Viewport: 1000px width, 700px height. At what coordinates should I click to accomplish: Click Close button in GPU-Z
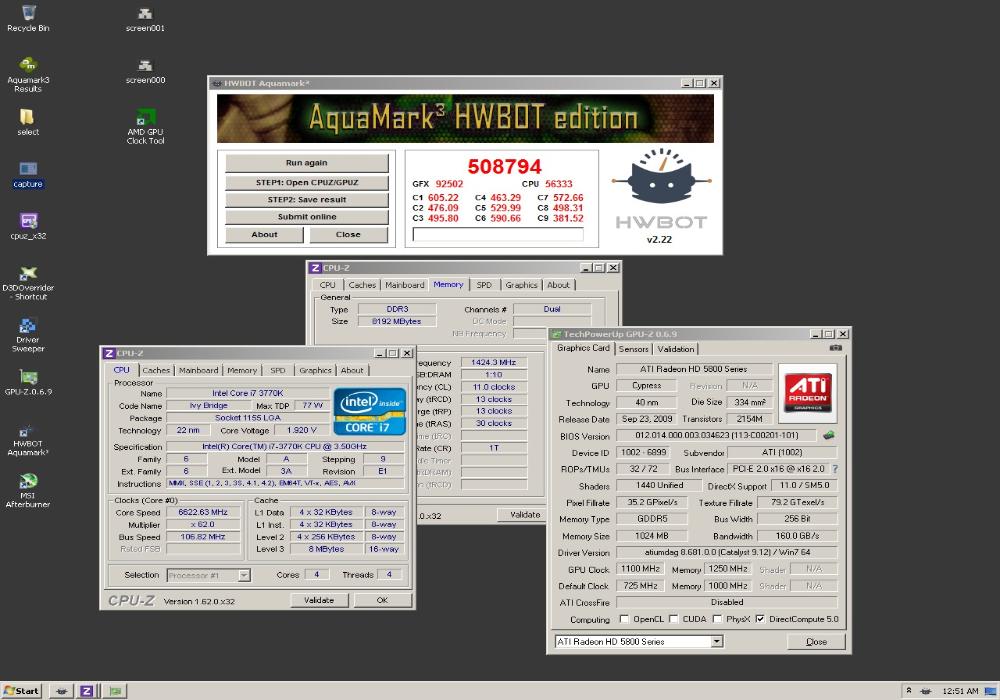tap(816, 641)
